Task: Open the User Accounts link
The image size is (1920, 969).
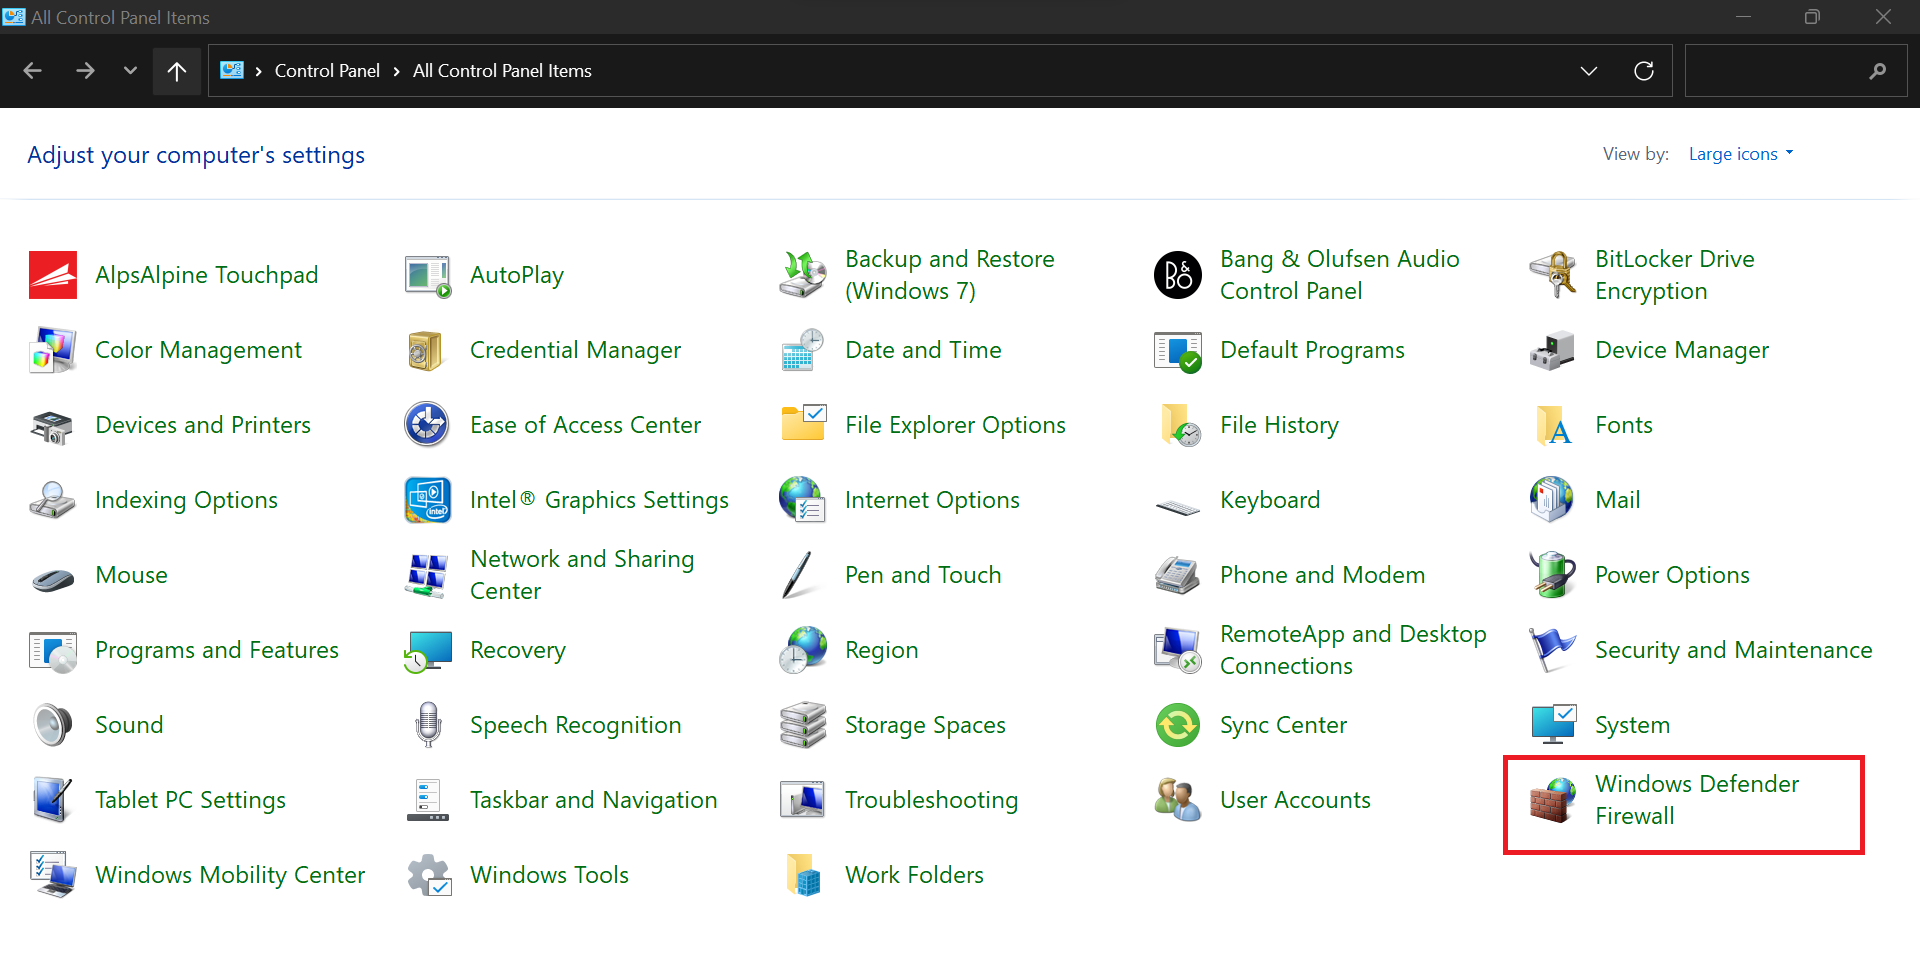Action: pyautogui.click(x=1295, y=800)
